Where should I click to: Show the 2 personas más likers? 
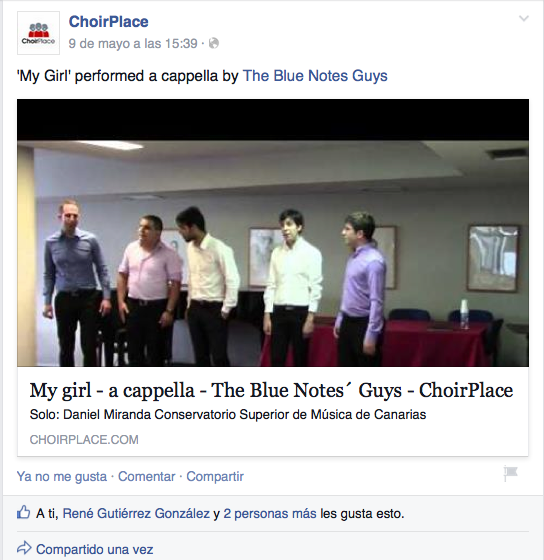[270, 514]
